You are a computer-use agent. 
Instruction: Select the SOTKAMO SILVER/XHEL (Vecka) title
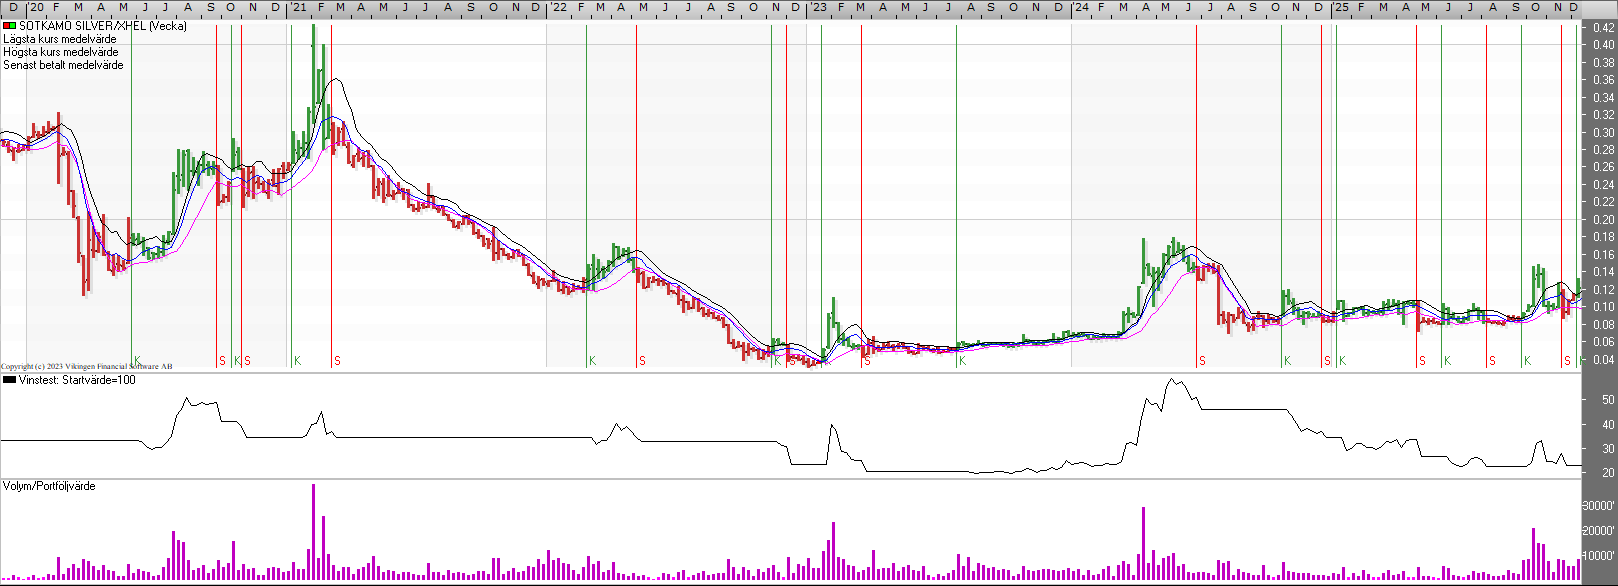coord(103,26)
